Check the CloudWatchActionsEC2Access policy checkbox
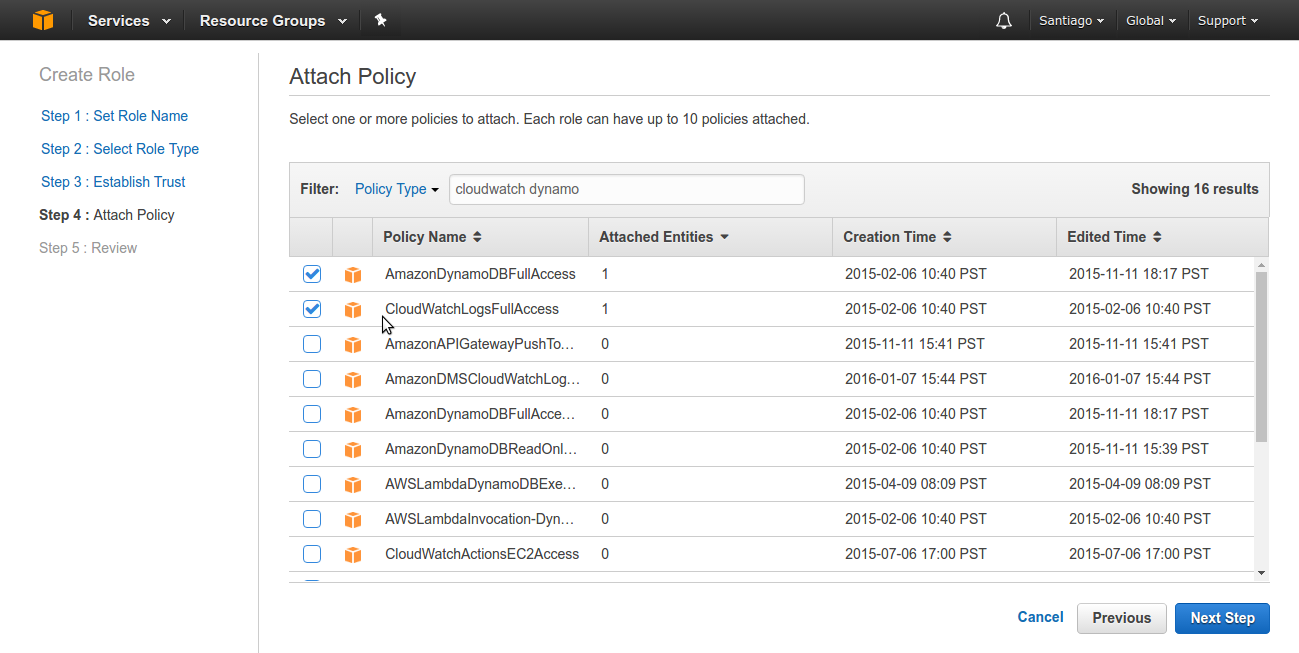The height and width of the screenshot is (653, 1299). pyautogui.click(x=312, y=554)
